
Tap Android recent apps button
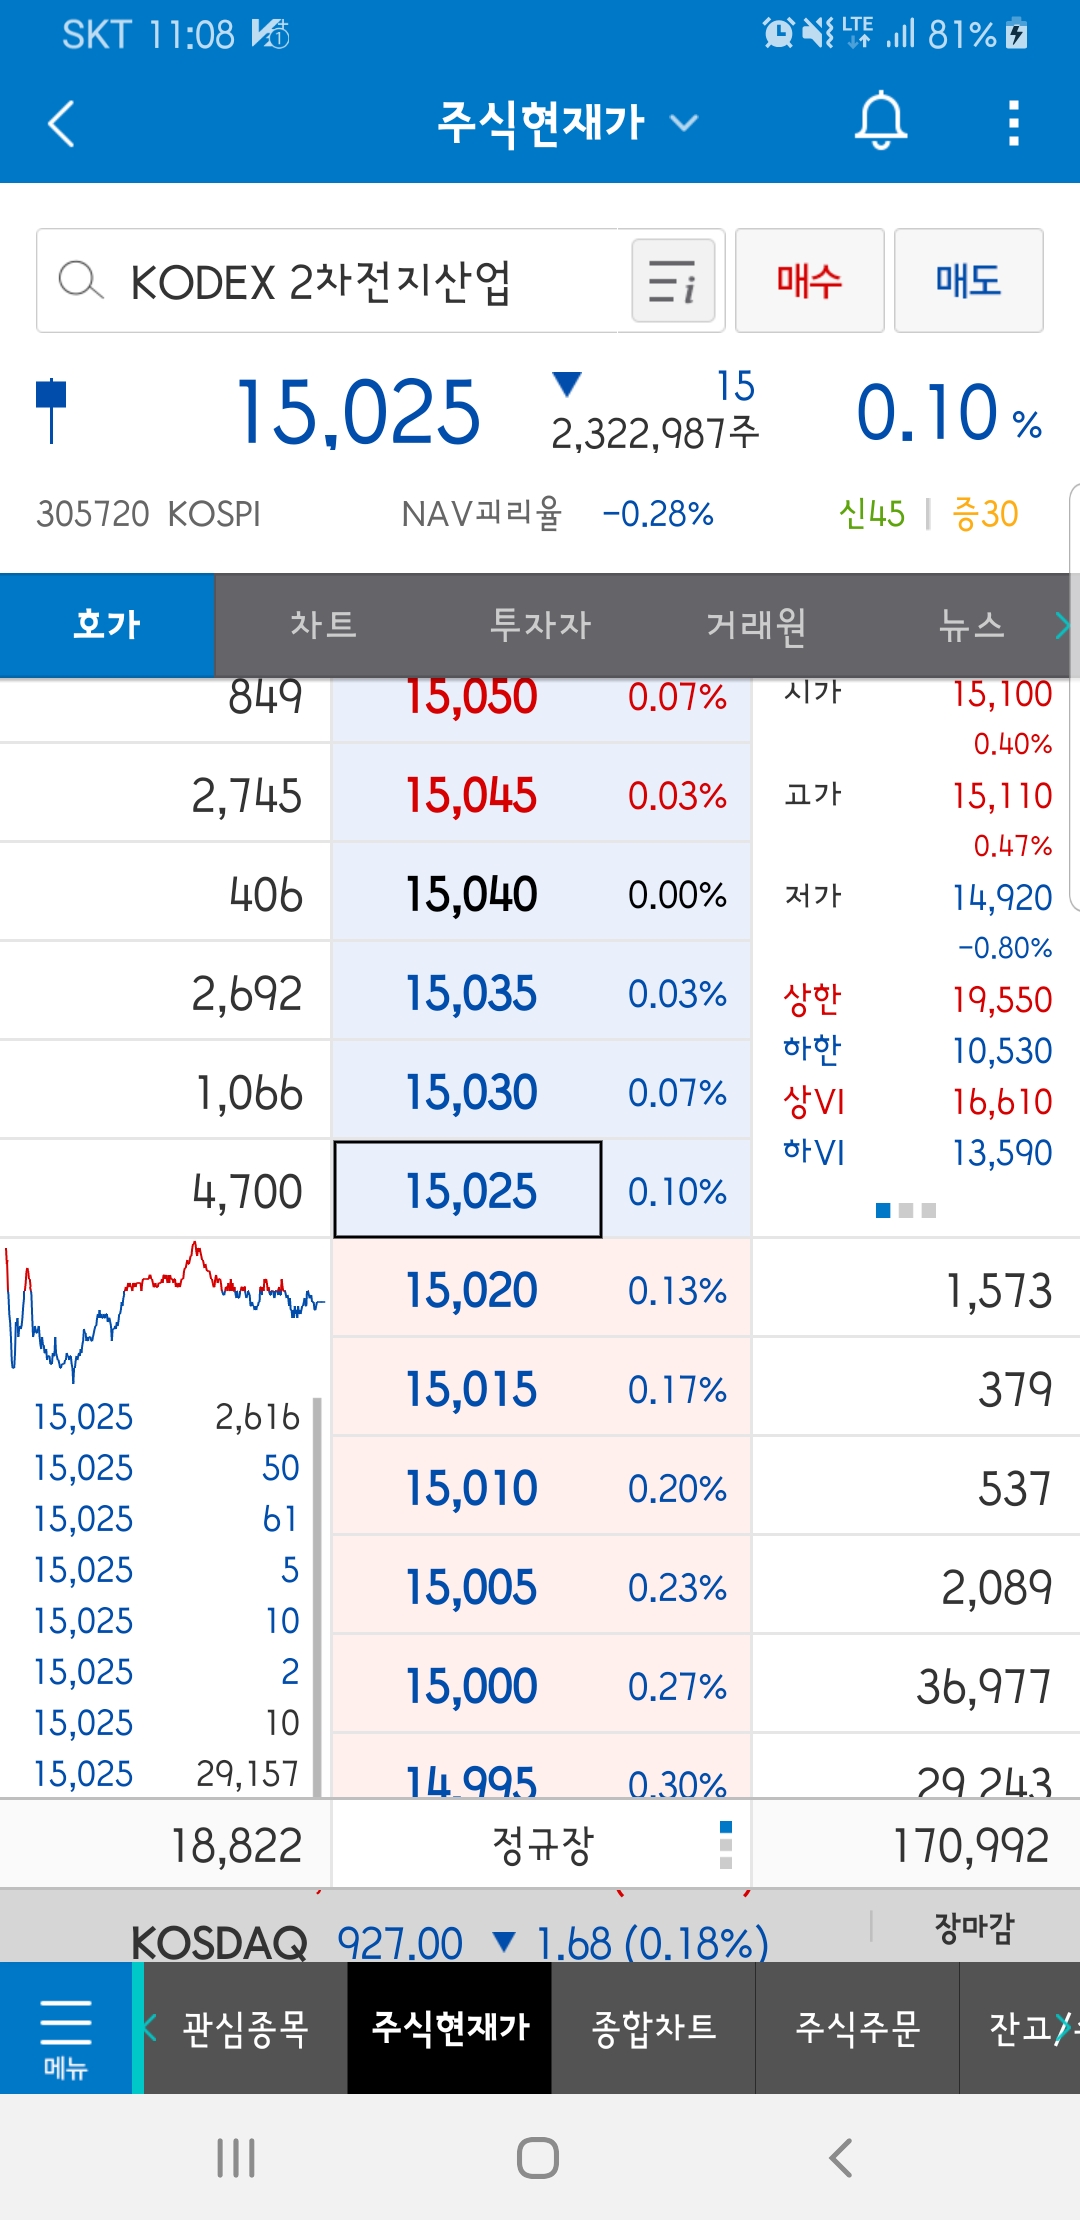coord(237,2157)
